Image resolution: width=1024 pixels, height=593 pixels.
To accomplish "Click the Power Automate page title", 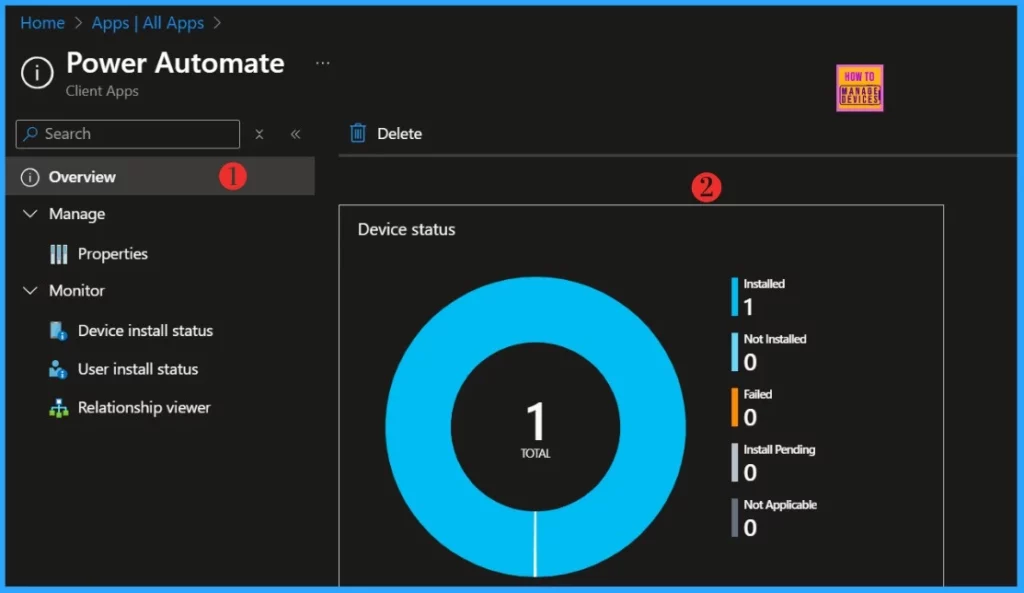I will click(x=175, y=63).
